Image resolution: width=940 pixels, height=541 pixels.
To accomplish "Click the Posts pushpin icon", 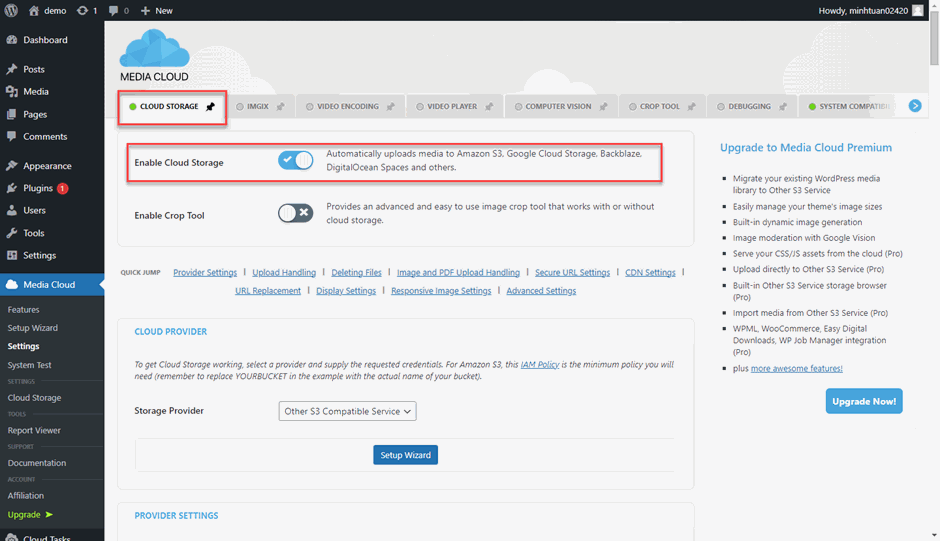I will pyautogui.click(x=12, y=69).
